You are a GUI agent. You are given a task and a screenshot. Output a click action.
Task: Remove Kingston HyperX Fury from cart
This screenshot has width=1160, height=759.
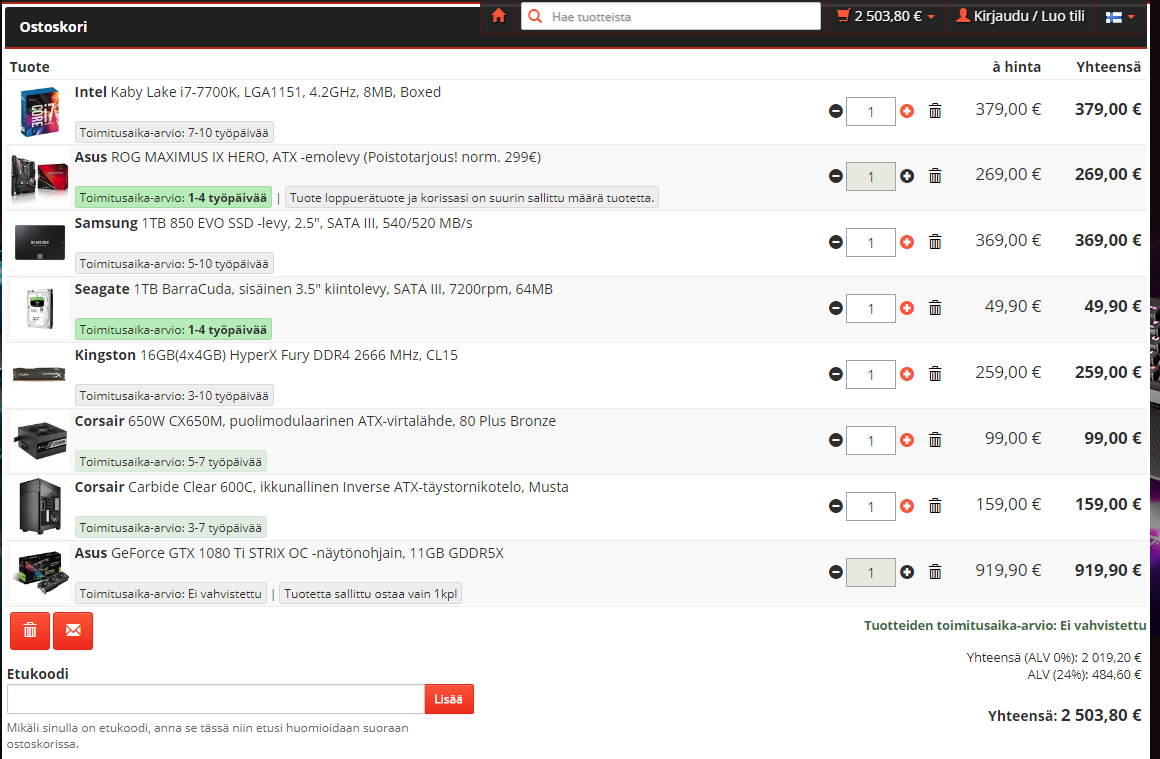935,374
